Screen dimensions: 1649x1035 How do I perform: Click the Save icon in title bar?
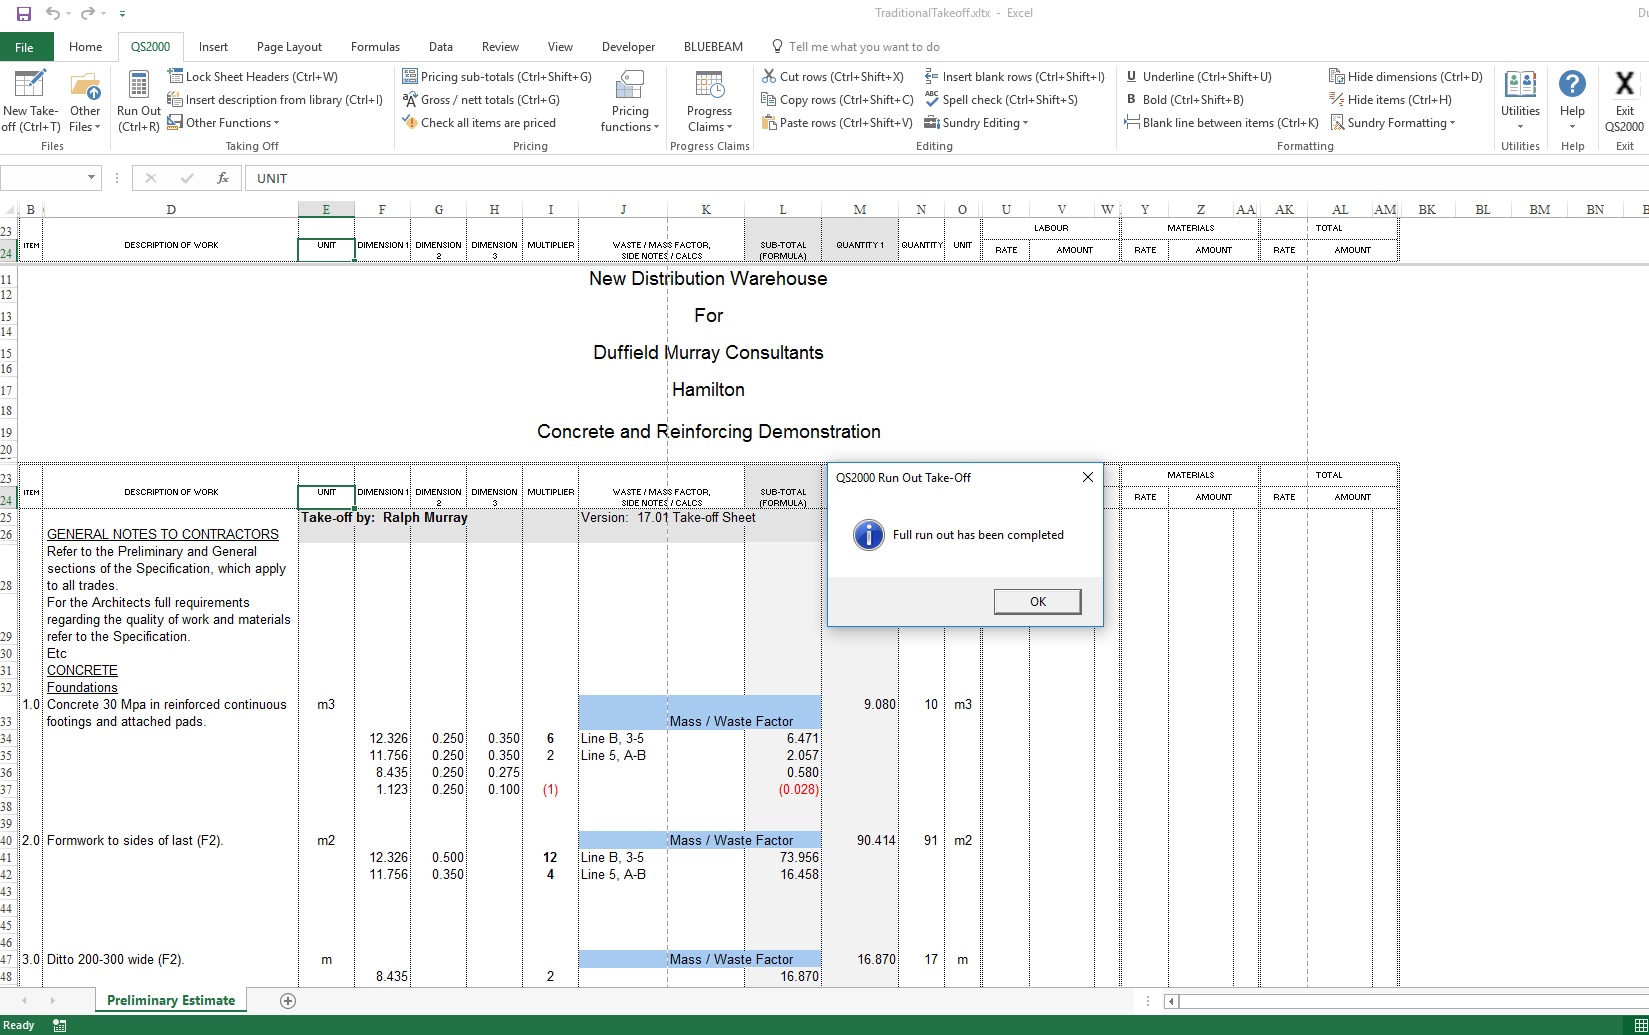[24, 14]
